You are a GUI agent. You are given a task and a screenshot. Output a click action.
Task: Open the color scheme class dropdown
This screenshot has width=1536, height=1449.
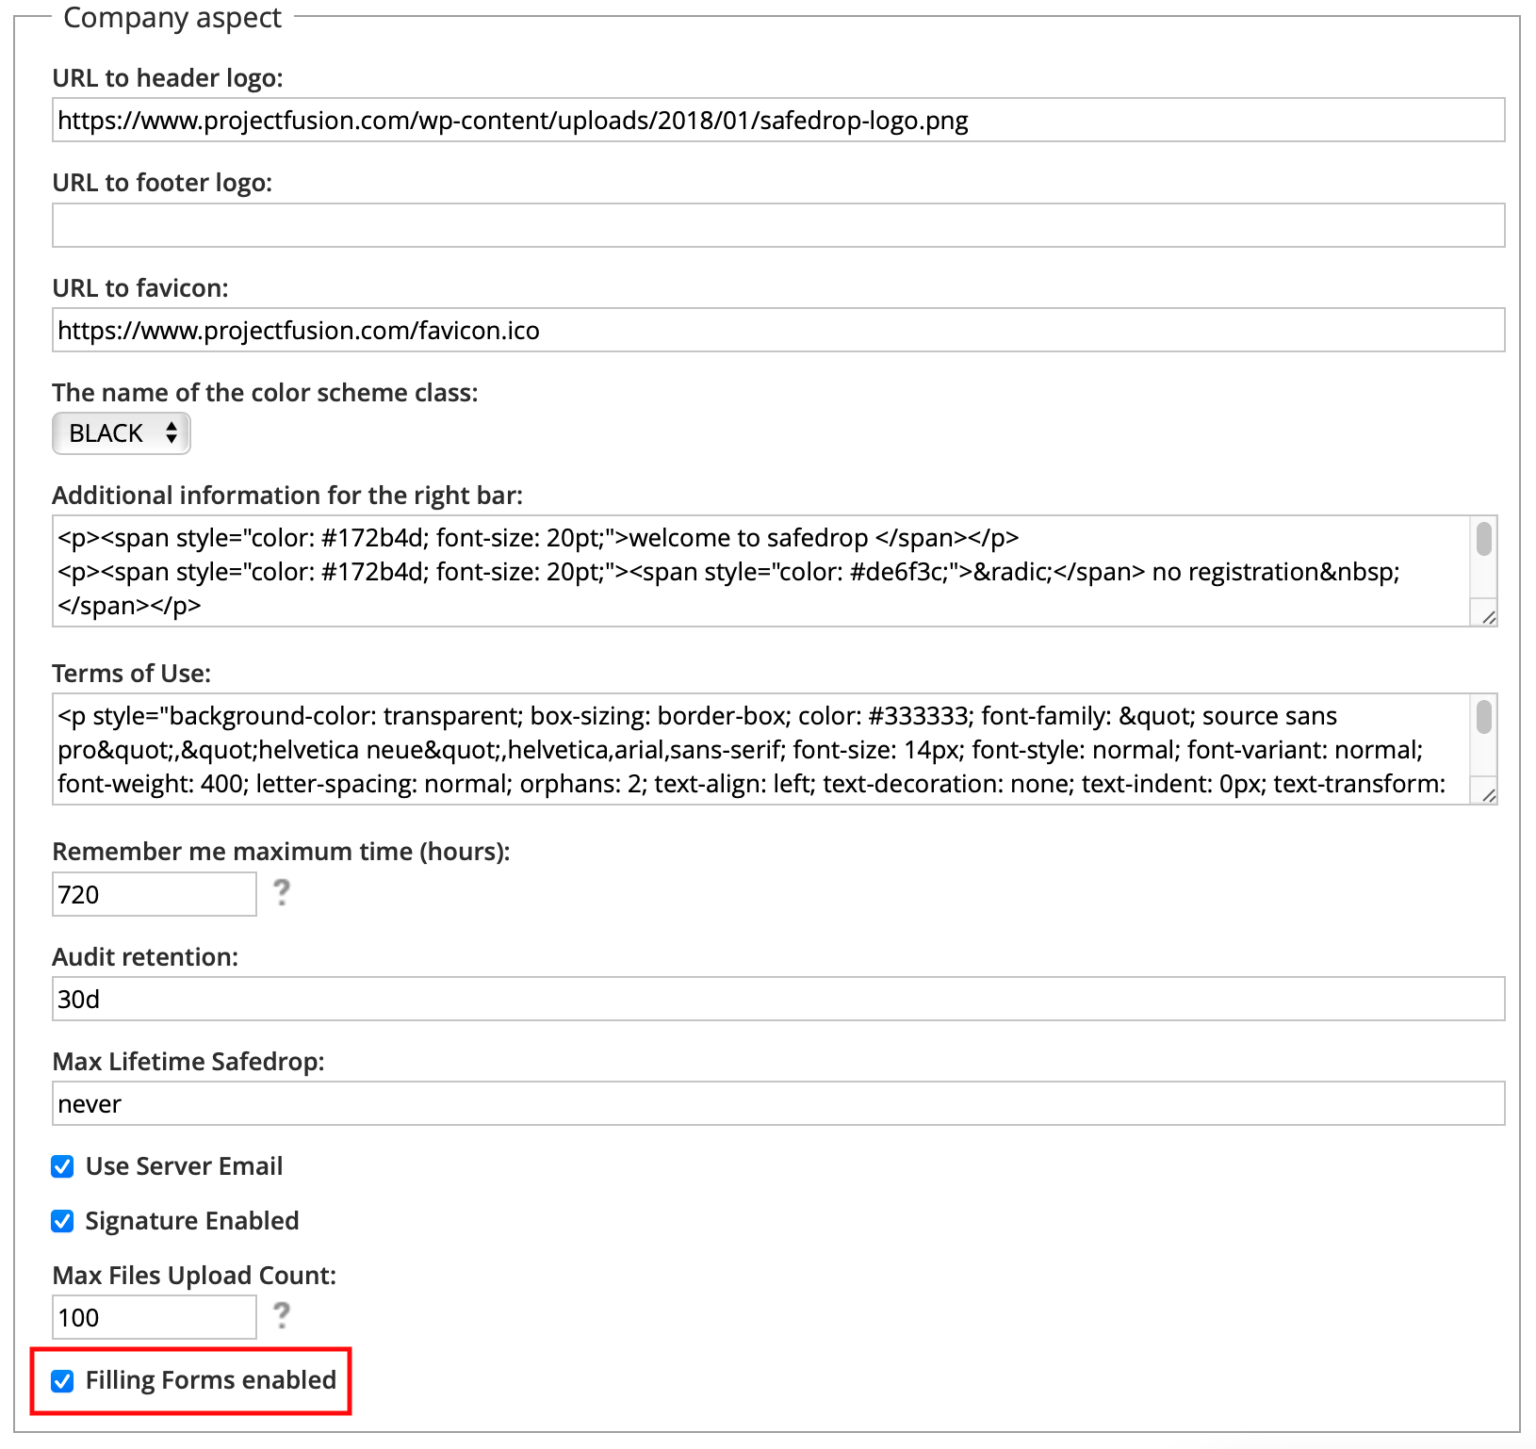coord(120,433)
